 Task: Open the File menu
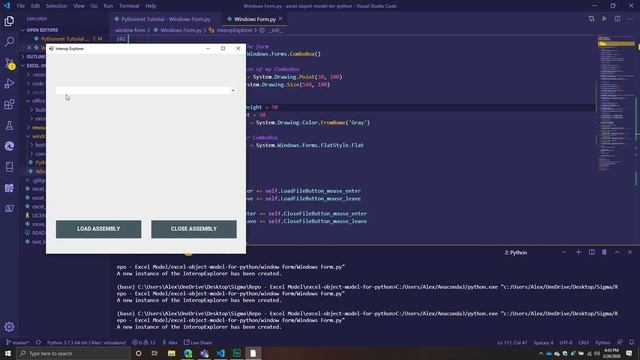point(21,6)
